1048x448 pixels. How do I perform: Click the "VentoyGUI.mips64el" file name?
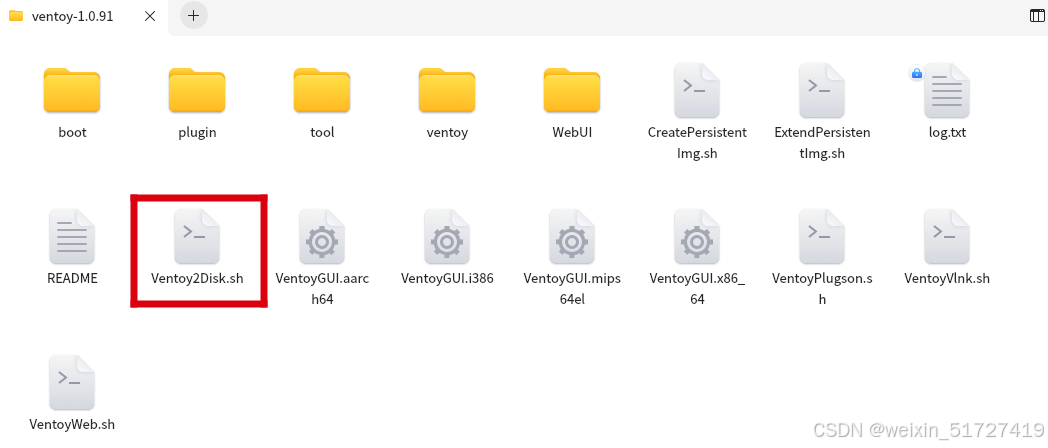572,288
